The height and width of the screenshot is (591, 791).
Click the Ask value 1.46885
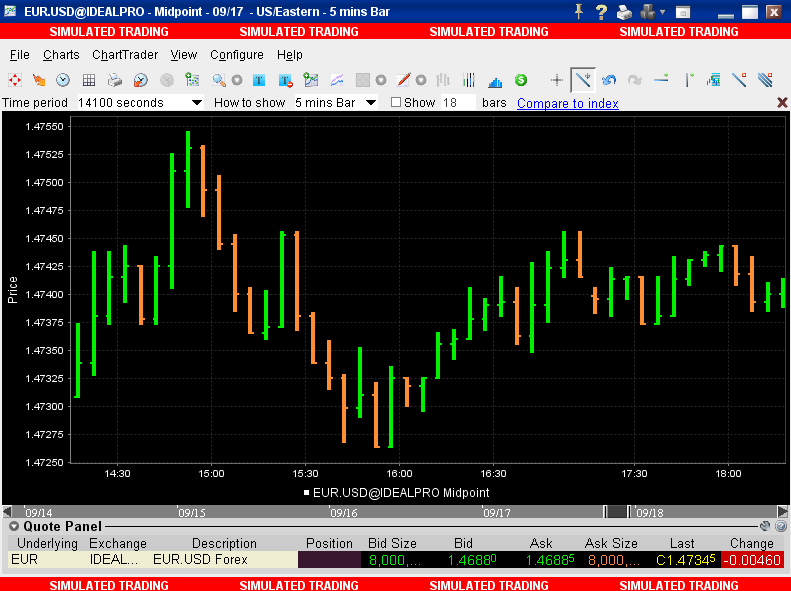coord(550,560)
